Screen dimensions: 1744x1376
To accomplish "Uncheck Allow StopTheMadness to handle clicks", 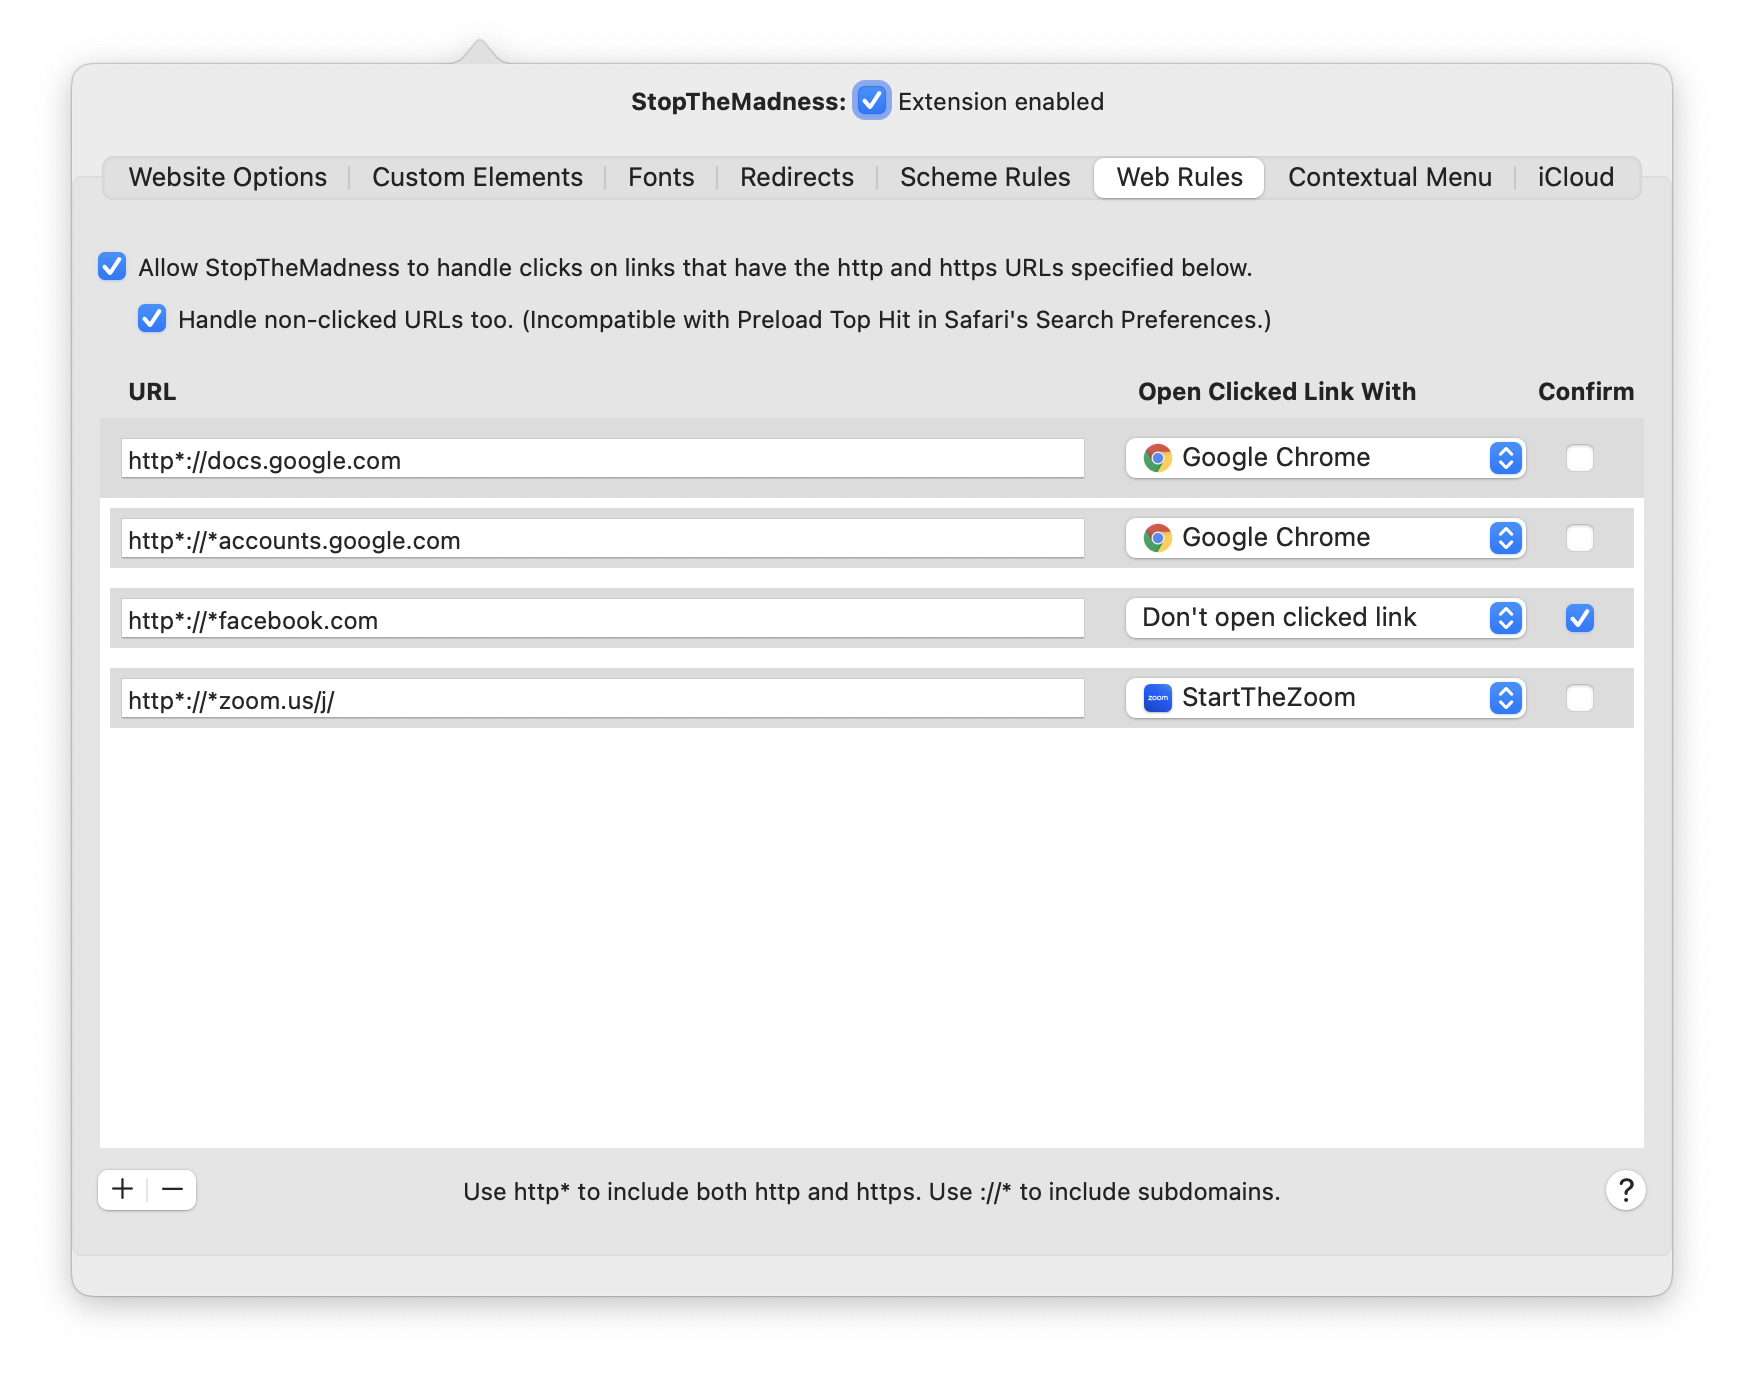I will pyautogui.click(x=112, y=267).
